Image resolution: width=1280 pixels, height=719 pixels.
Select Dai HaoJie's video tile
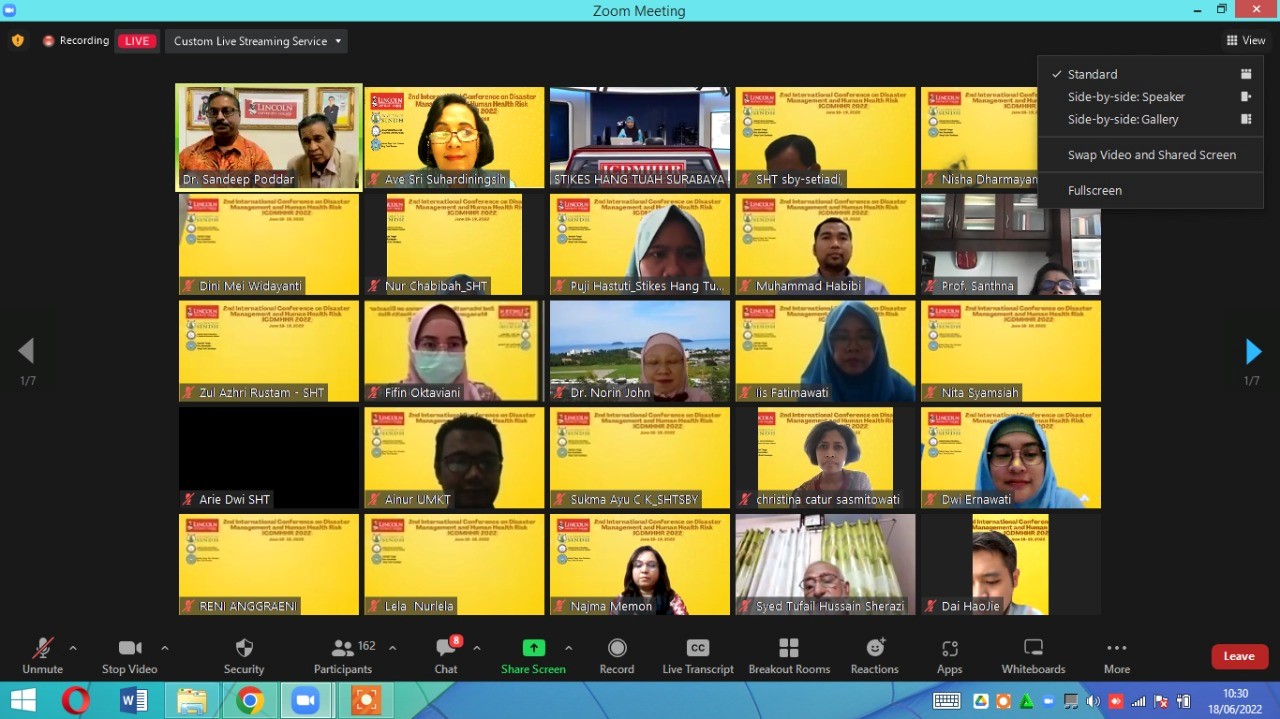1011,564
